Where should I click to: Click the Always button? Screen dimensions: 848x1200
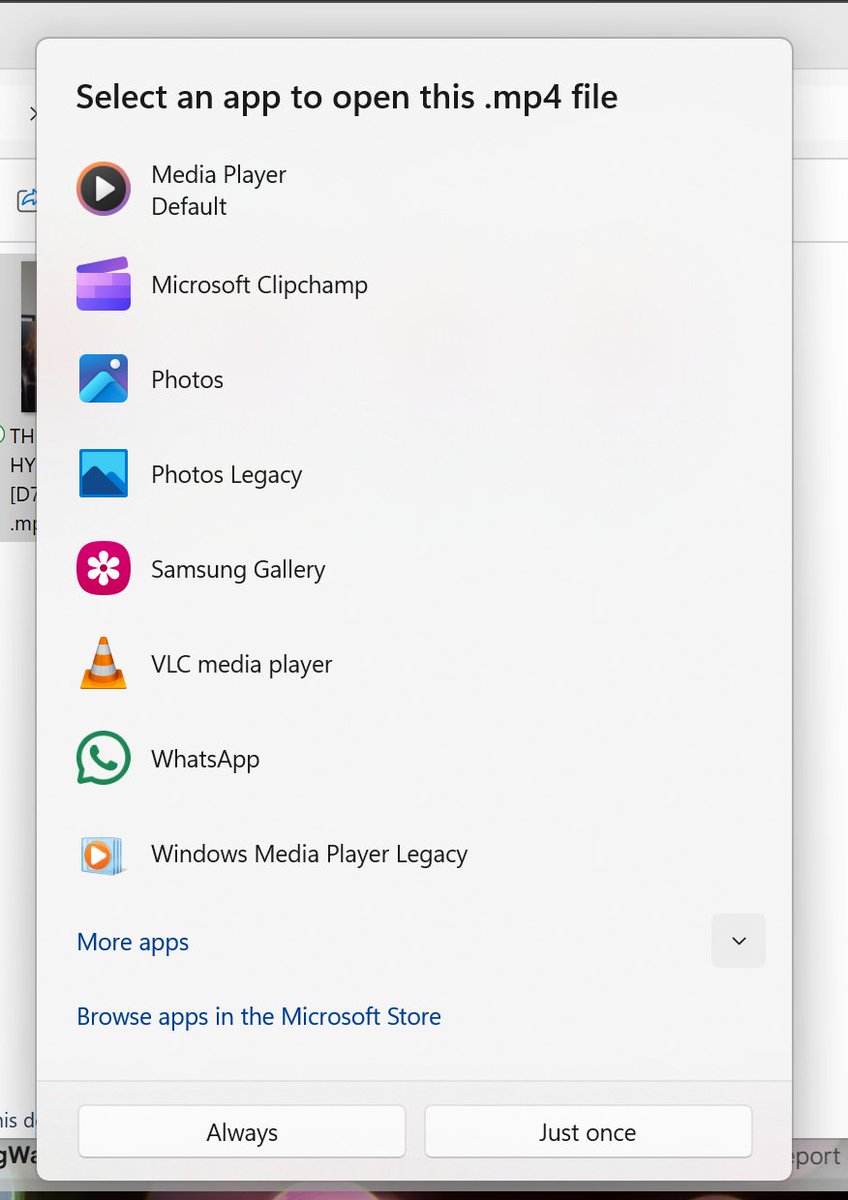(242, 1132)
